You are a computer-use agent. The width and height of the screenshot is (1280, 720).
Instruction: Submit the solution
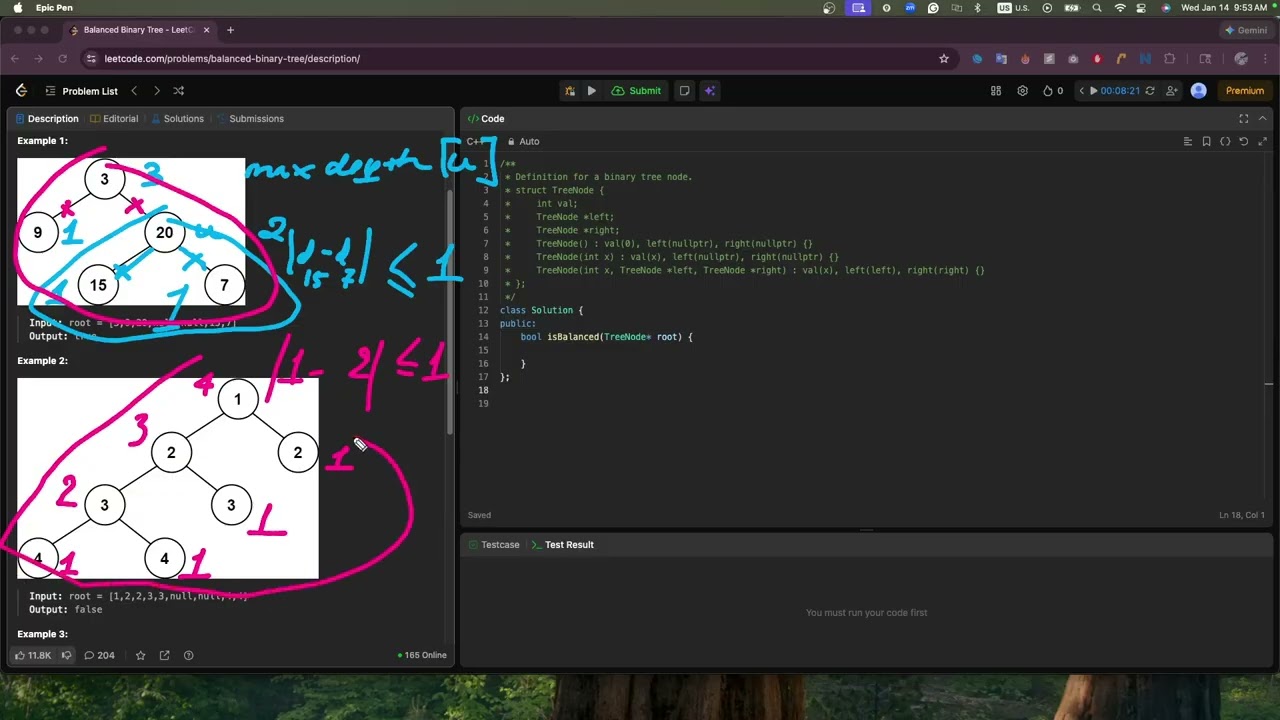tap(636, 91)
